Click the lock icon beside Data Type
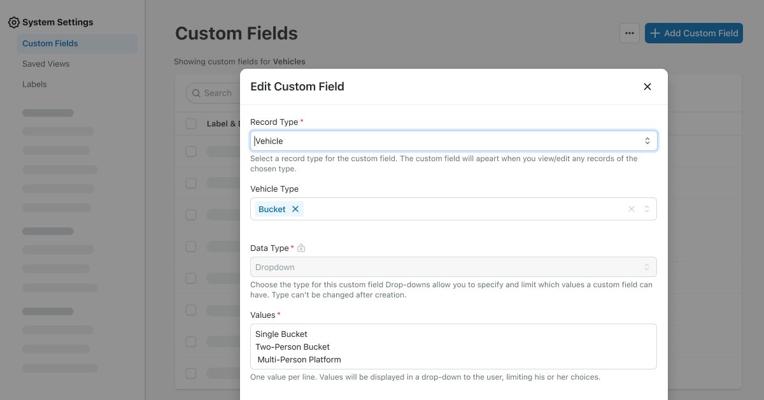Image resolution: width=764 pixels, height=400 pixels. tap(301, 248)
